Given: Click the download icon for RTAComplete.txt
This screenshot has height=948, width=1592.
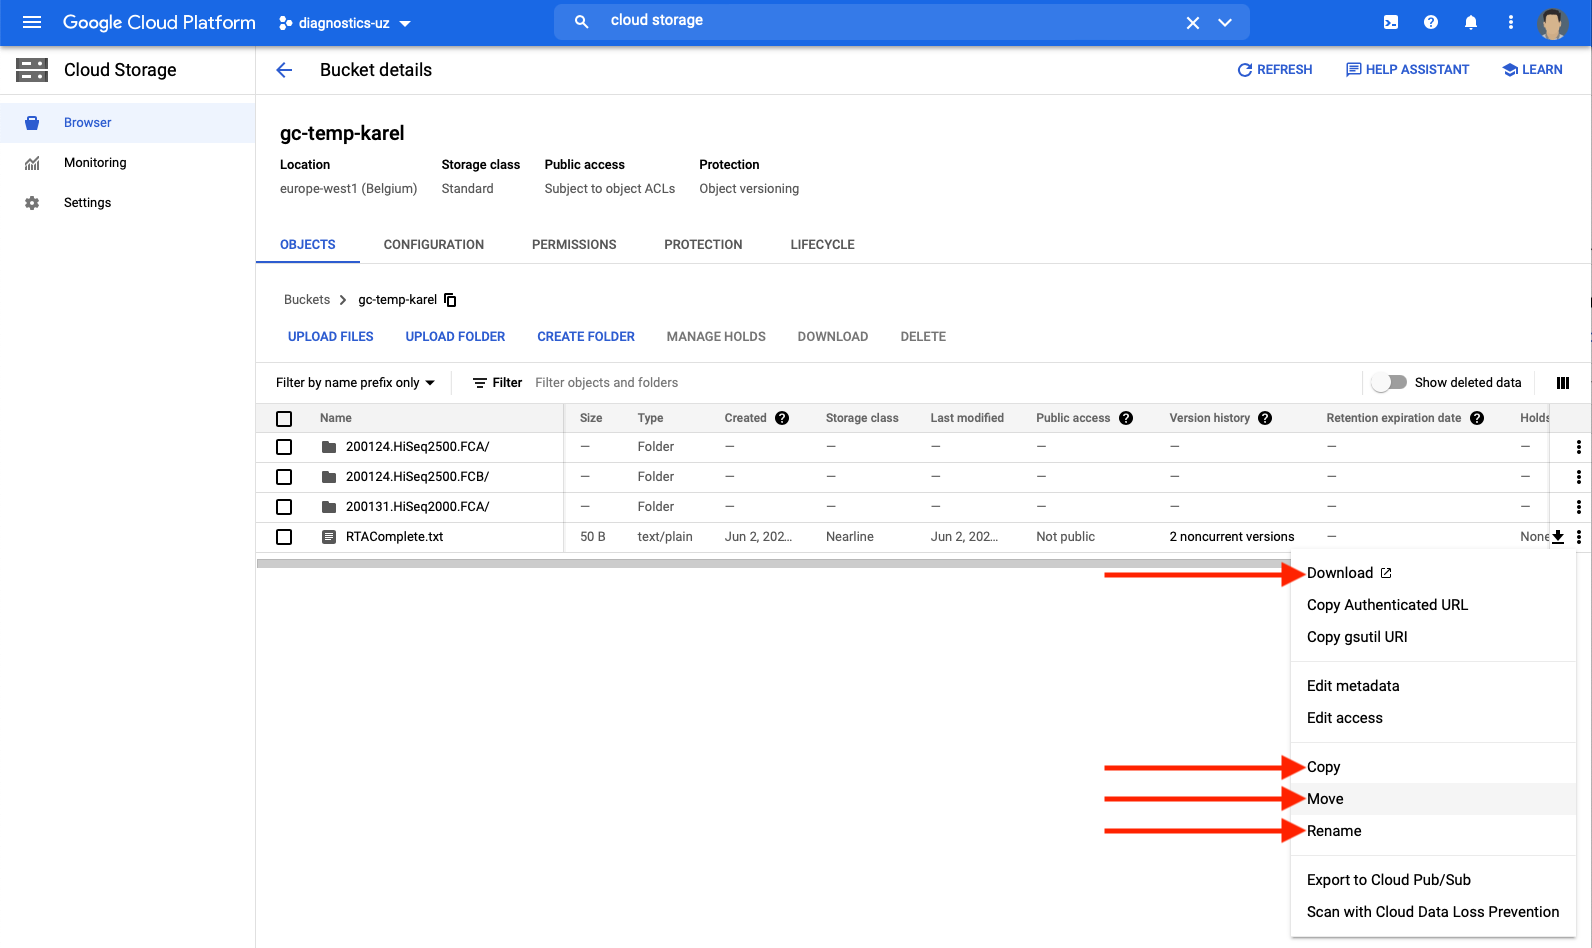Looking at the screenshot, I should 1558,537.
